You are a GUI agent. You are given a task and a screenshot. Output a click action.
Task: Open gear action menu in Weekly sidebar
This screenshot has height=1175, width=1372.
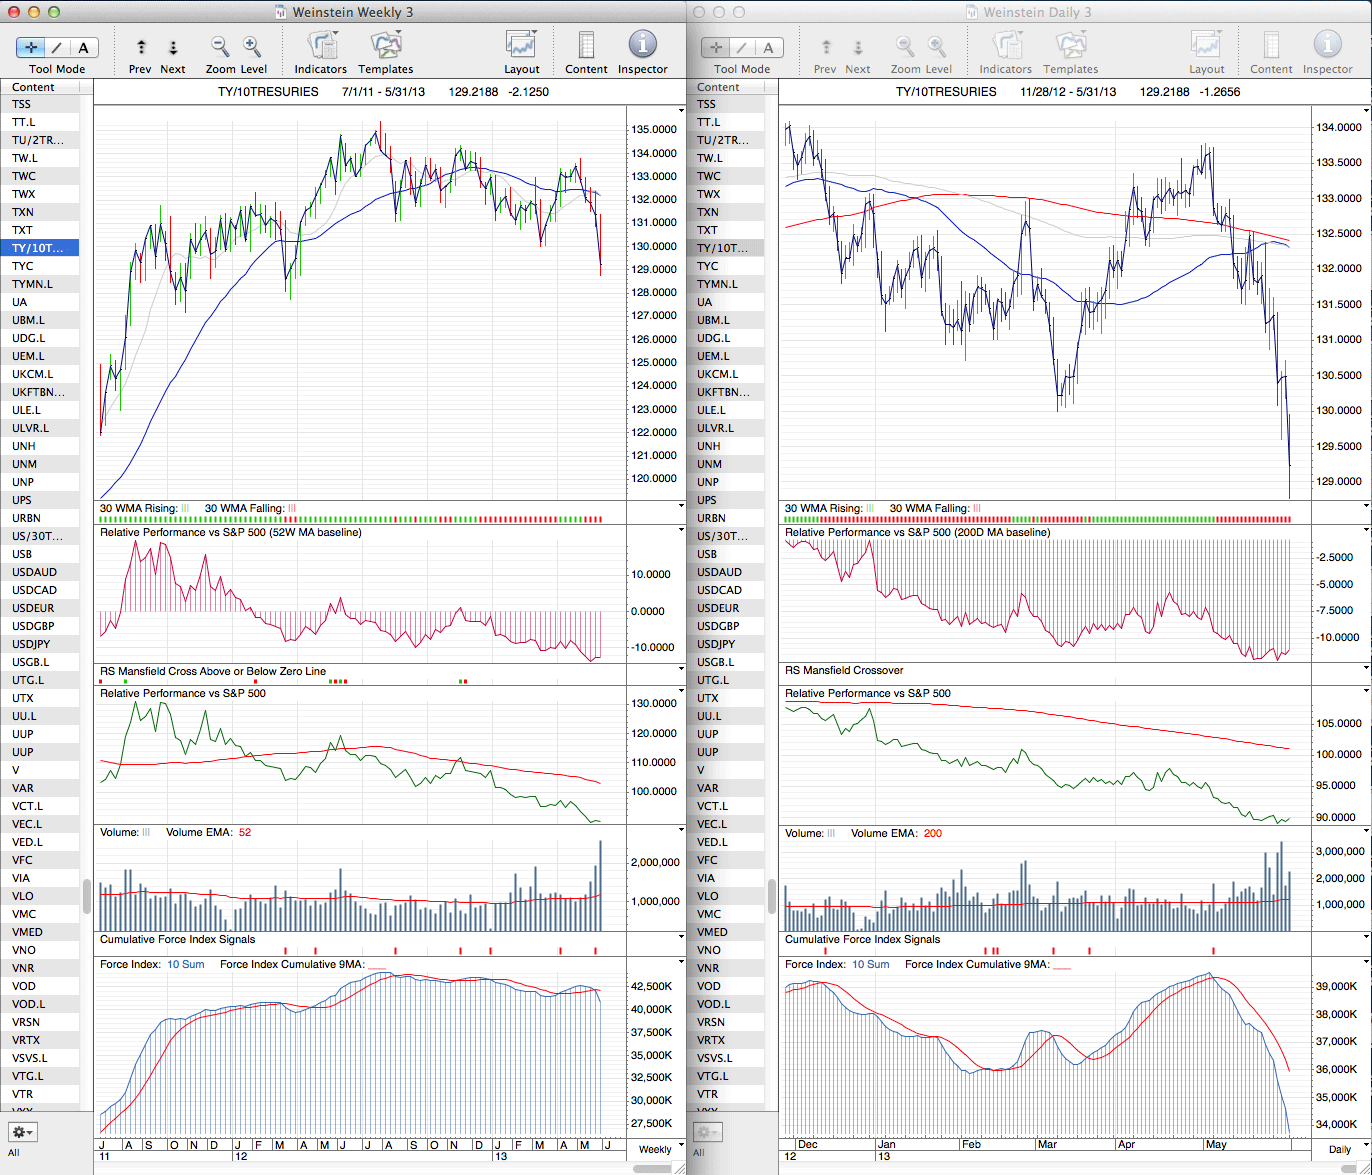[x=23, y=1132]
